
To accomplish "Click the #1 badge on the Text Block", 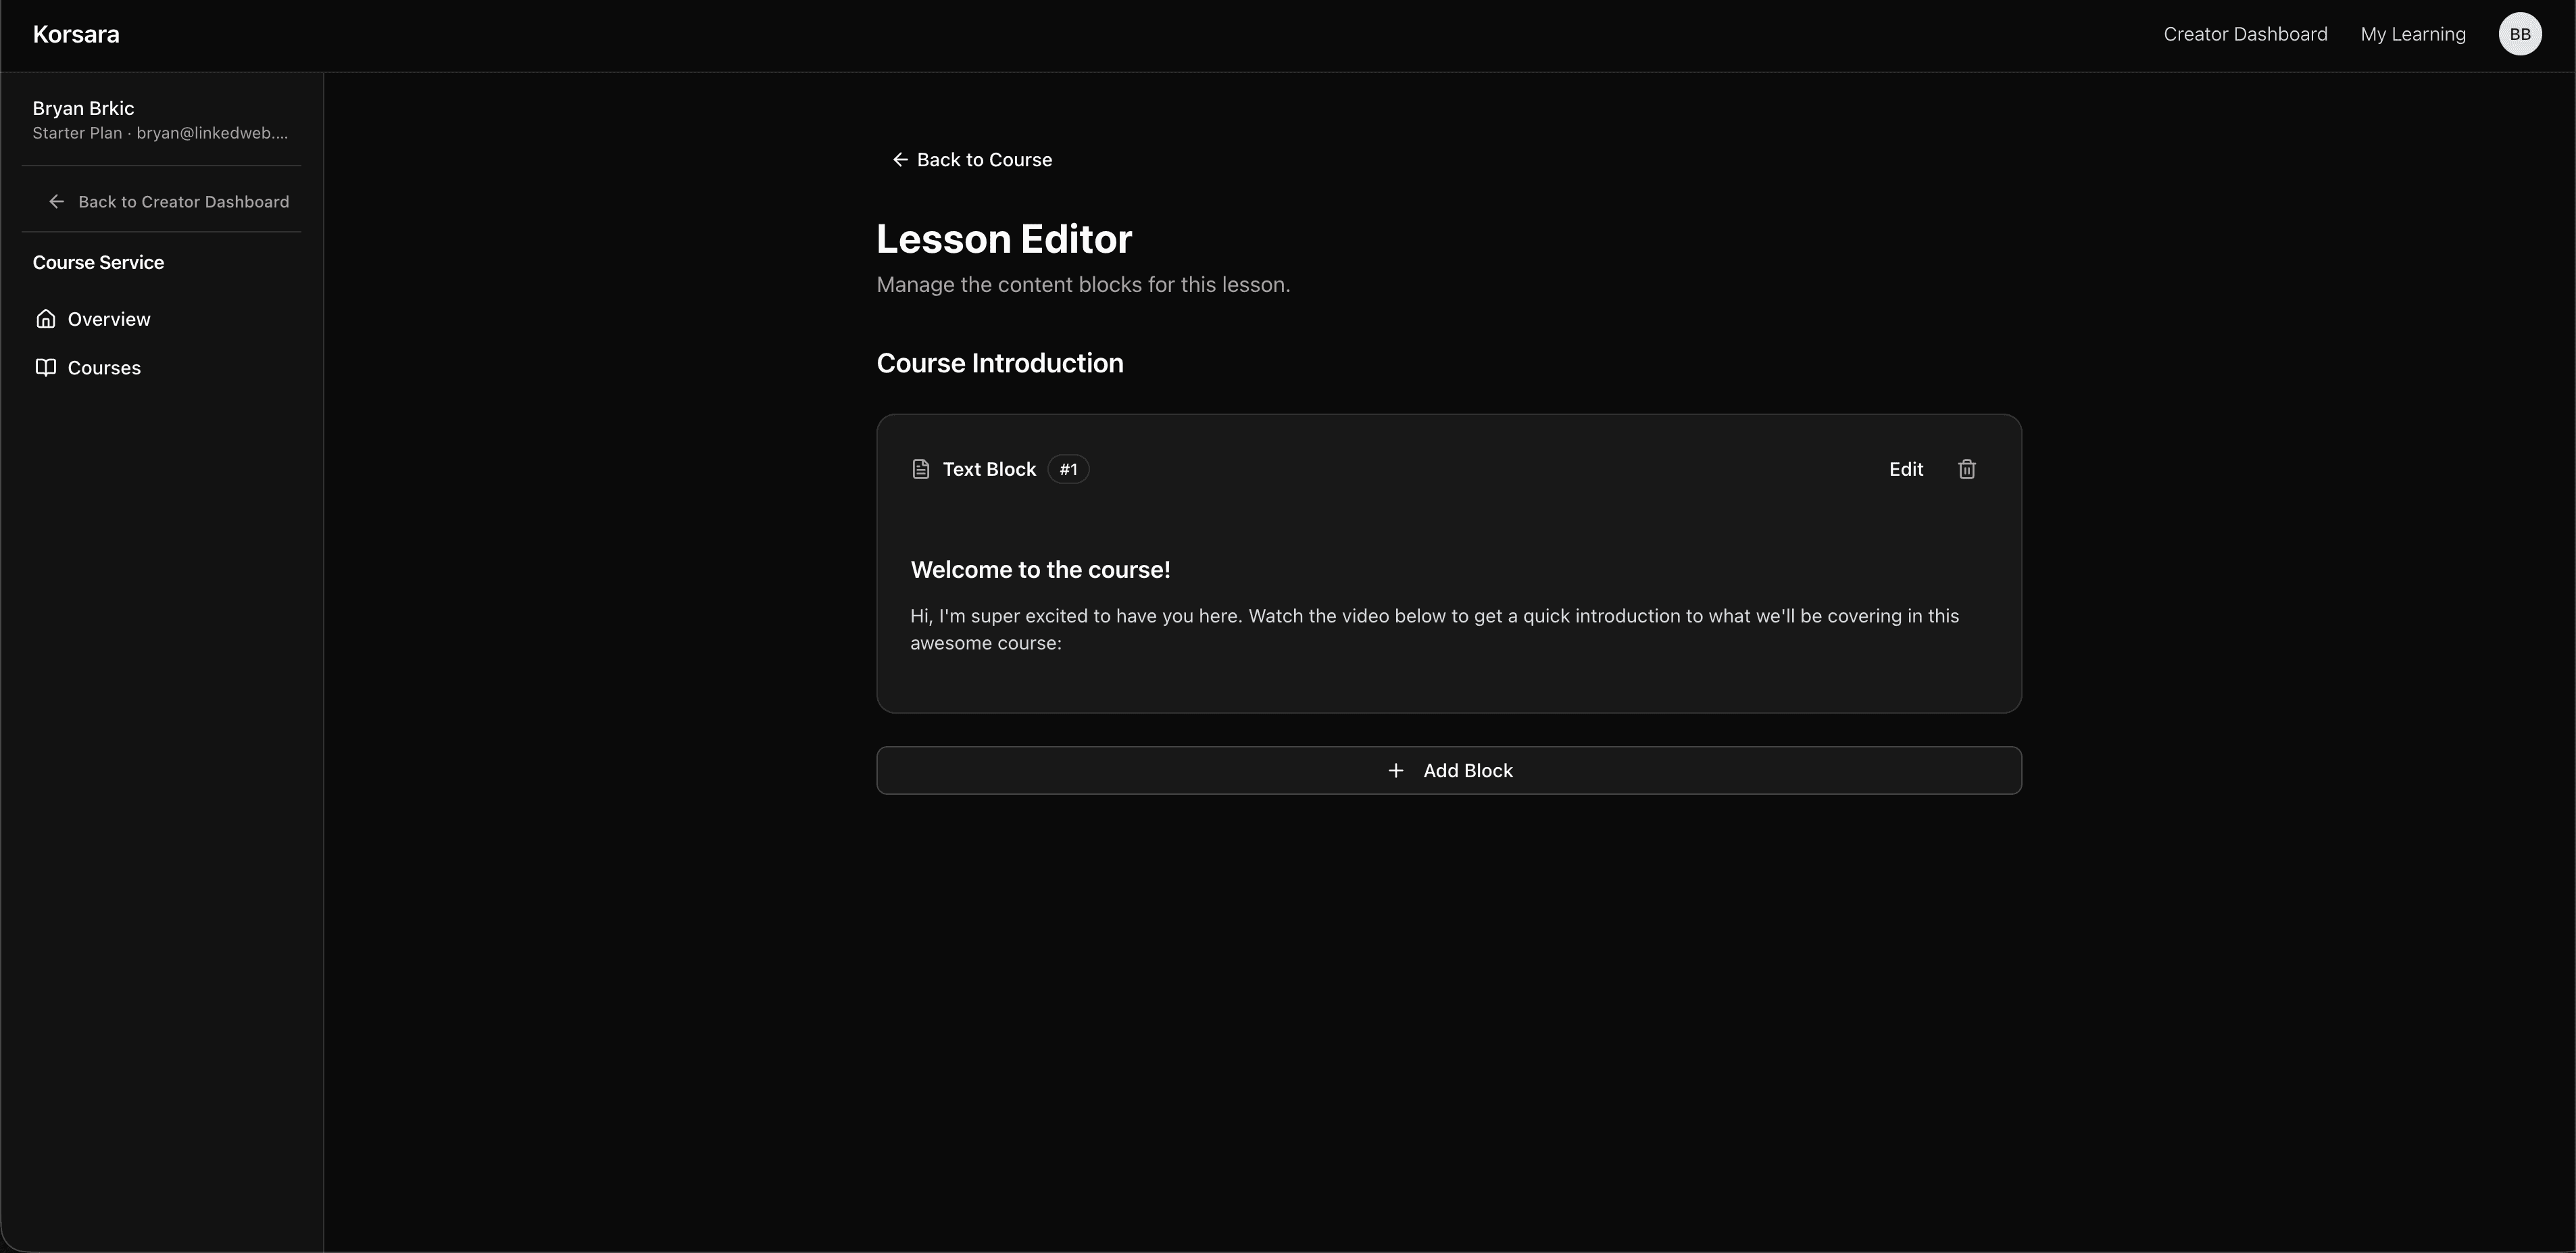I will point(1067,469).
